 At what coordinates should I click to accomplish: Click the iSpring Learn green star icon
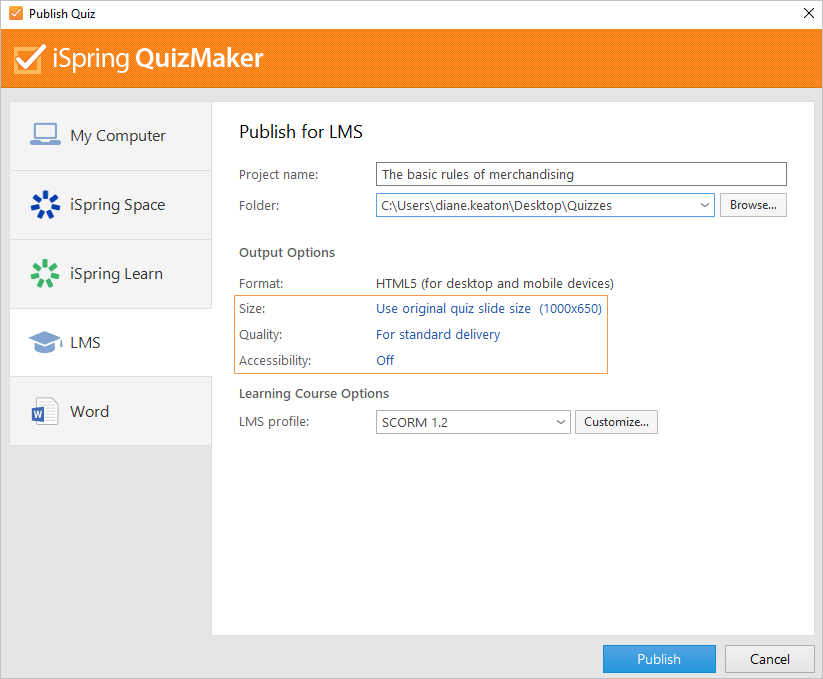coord(45,273)
